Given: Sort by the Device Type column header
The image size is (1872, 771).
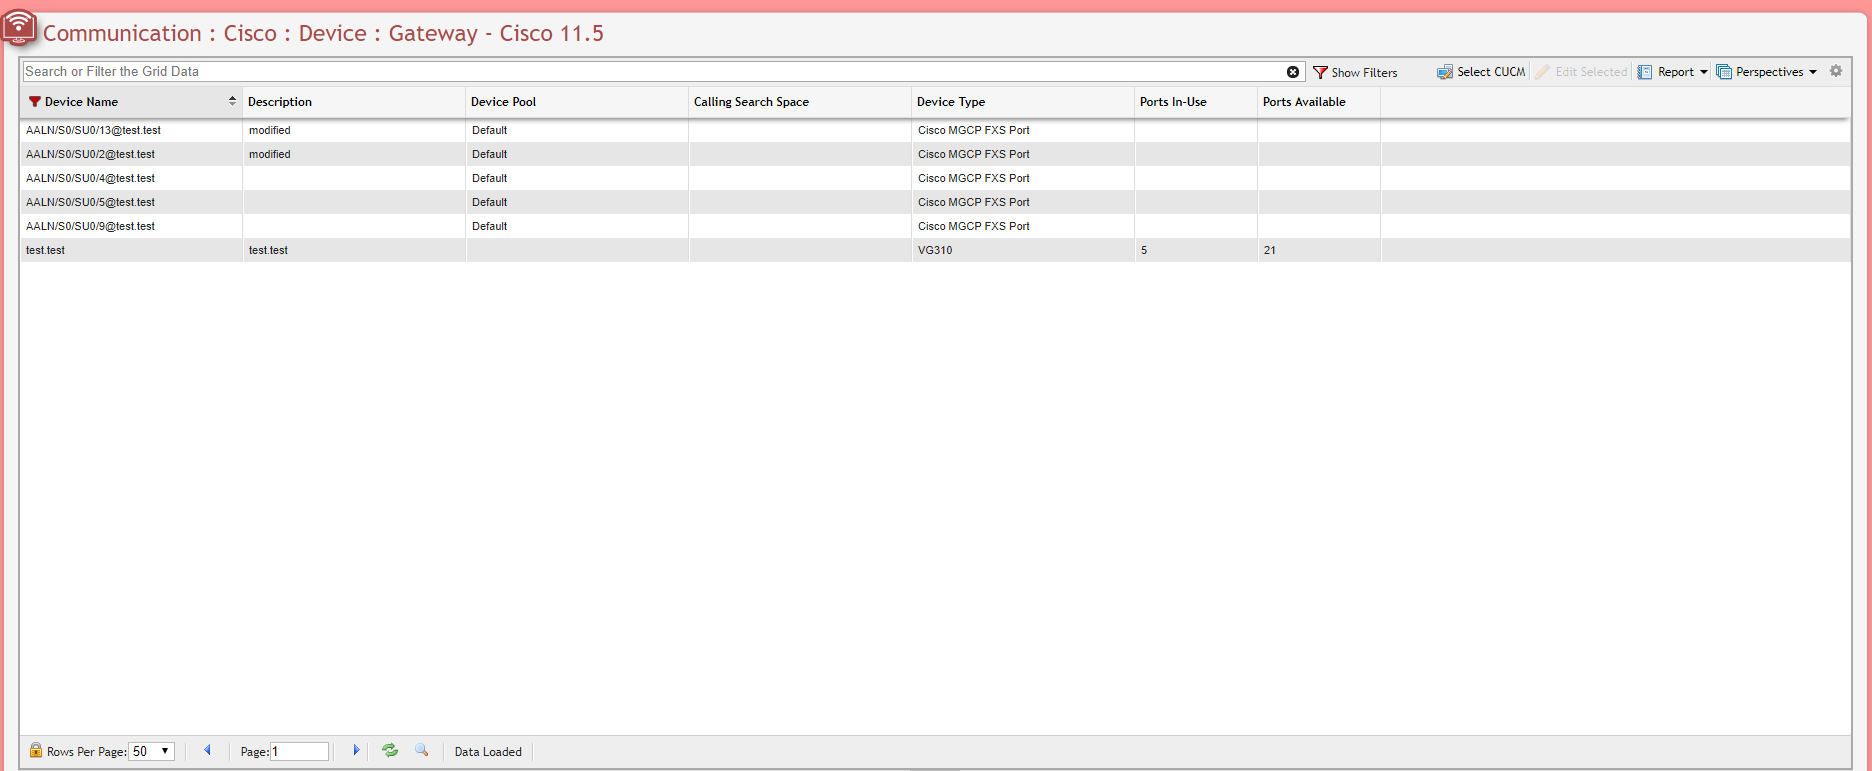Looking at the screenshot, I should pos(951,102).
